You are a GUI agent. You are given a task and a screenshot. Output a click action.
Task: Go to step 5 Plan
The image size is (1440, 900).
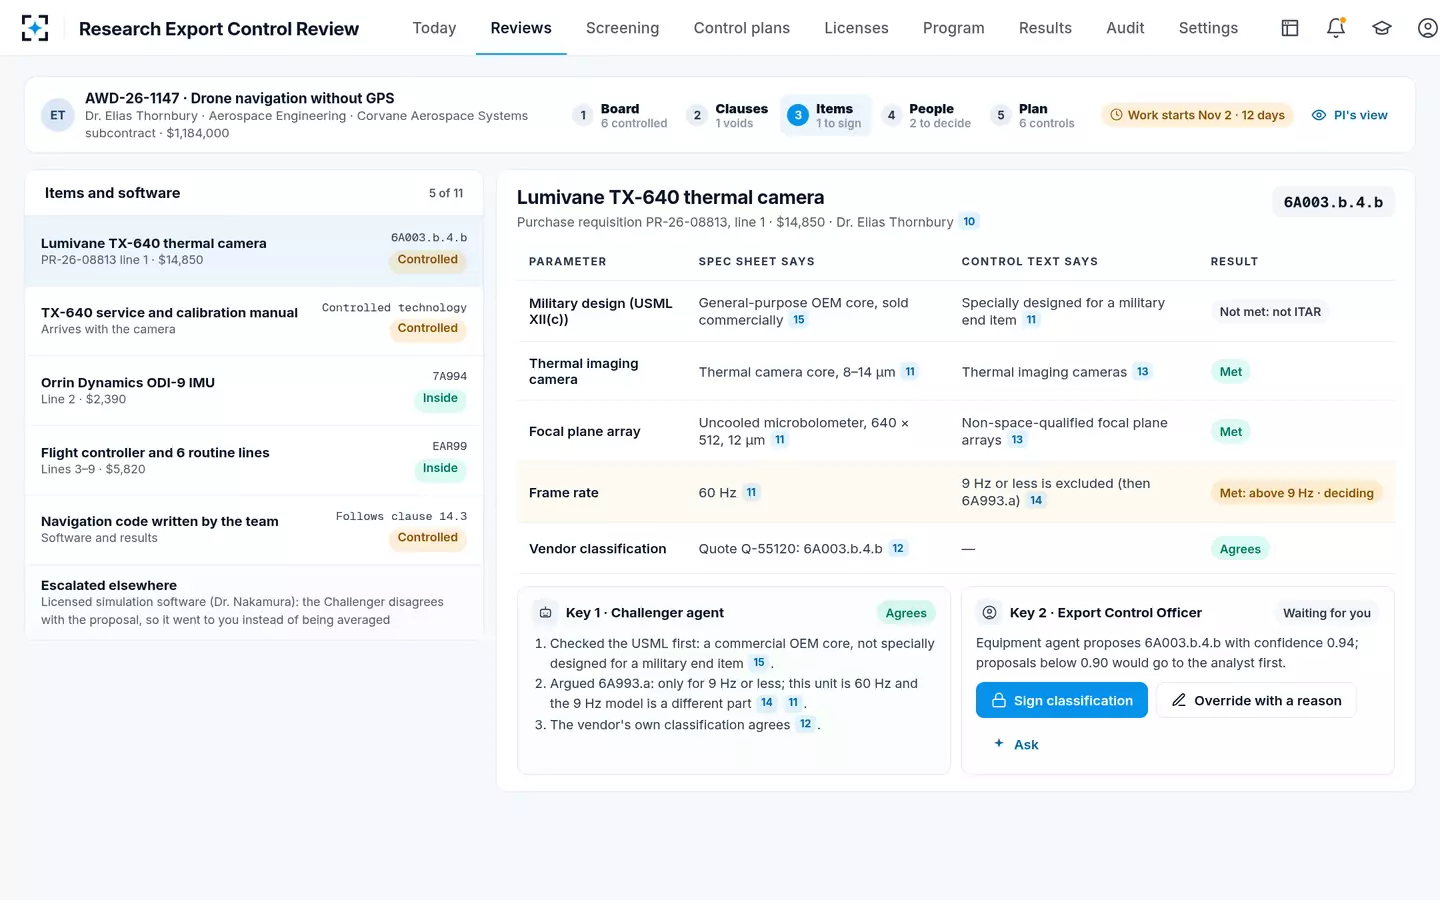coord(1033,115)
